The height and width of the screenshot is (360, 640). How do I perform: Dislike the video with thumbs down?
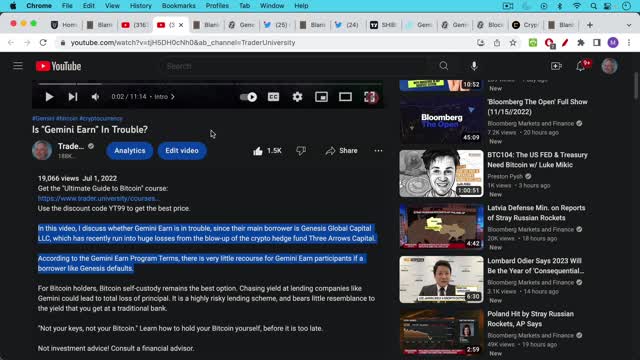301,151
